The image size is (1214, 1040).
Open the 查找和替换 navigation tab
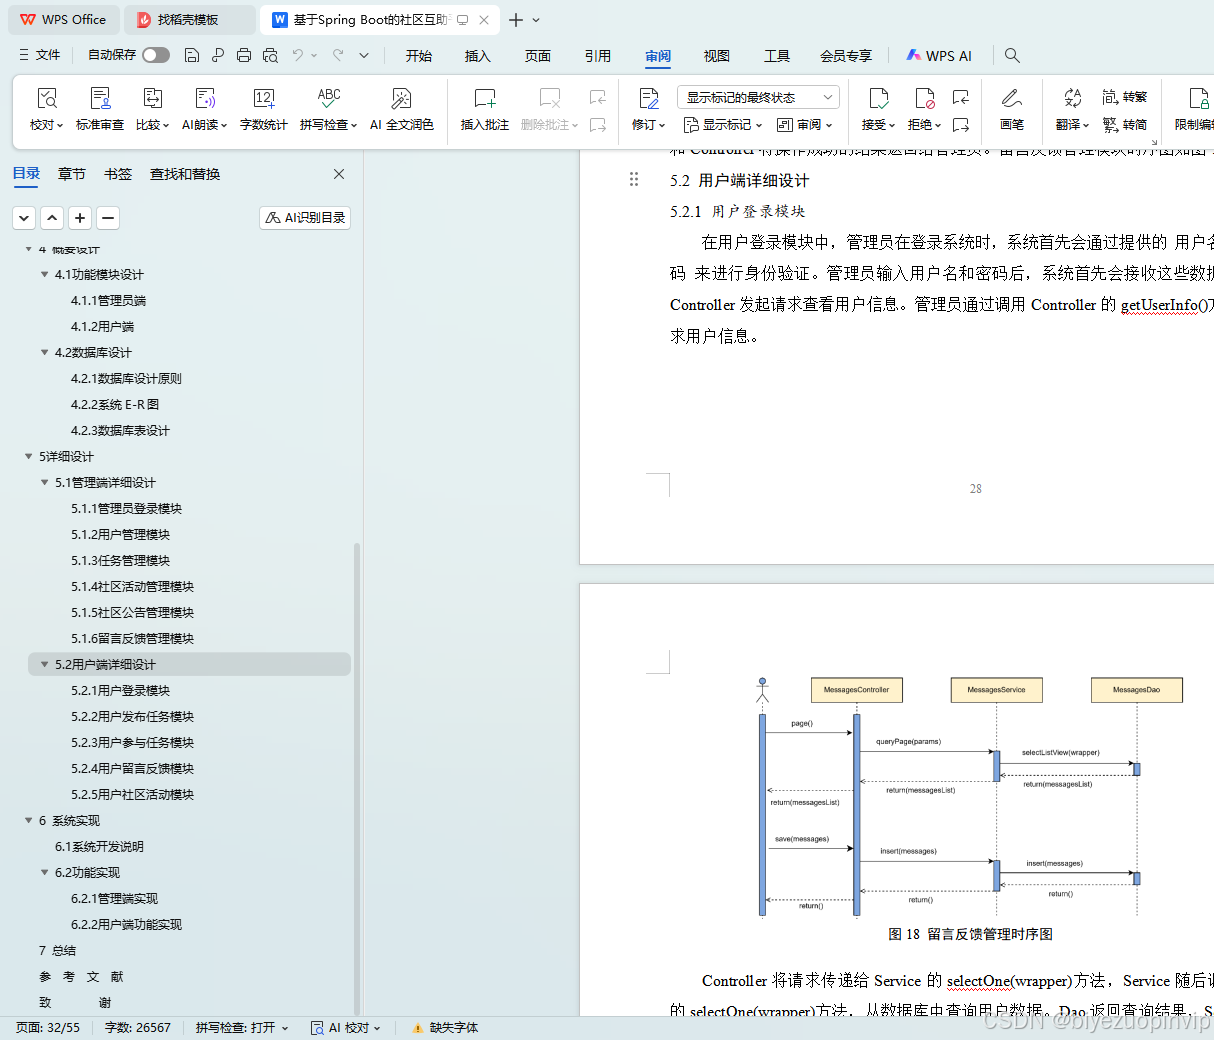click(x=185, y=174)
